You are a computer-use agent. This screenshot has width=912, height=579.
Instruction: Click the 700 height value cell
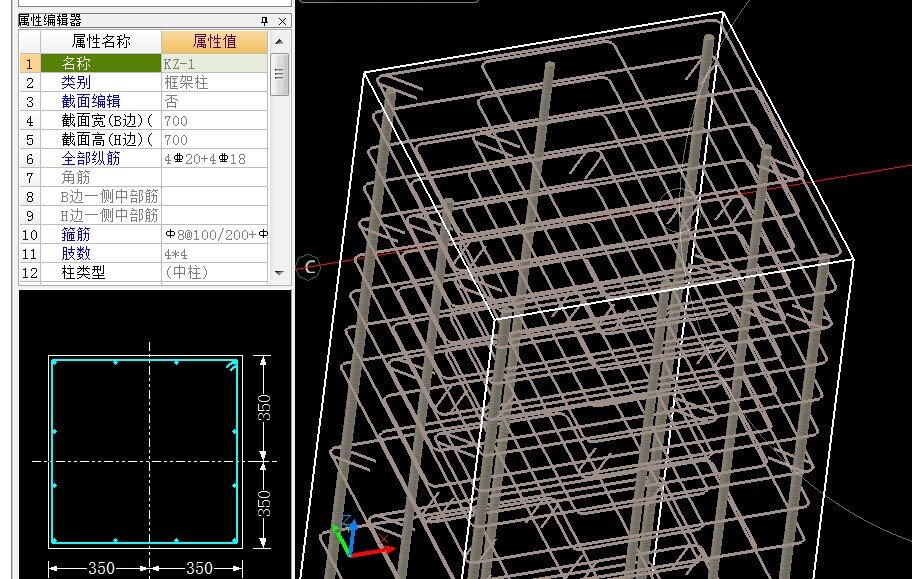point(214,140)
